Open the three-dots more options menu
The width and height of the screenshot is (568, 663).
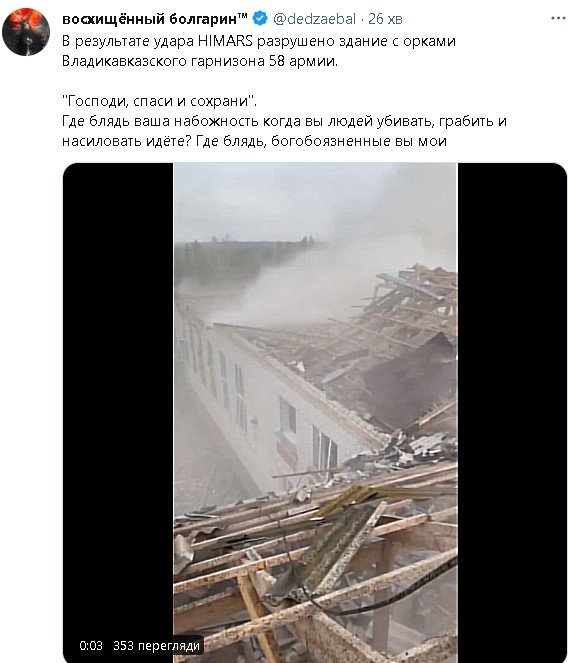(x=559, y=18)
